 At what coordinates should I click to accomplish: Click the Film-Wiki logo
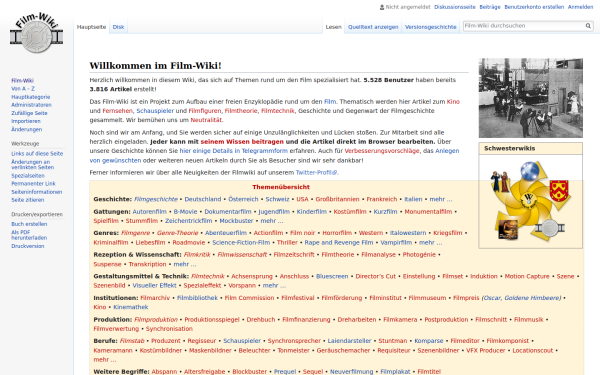(x=36, y=33)
